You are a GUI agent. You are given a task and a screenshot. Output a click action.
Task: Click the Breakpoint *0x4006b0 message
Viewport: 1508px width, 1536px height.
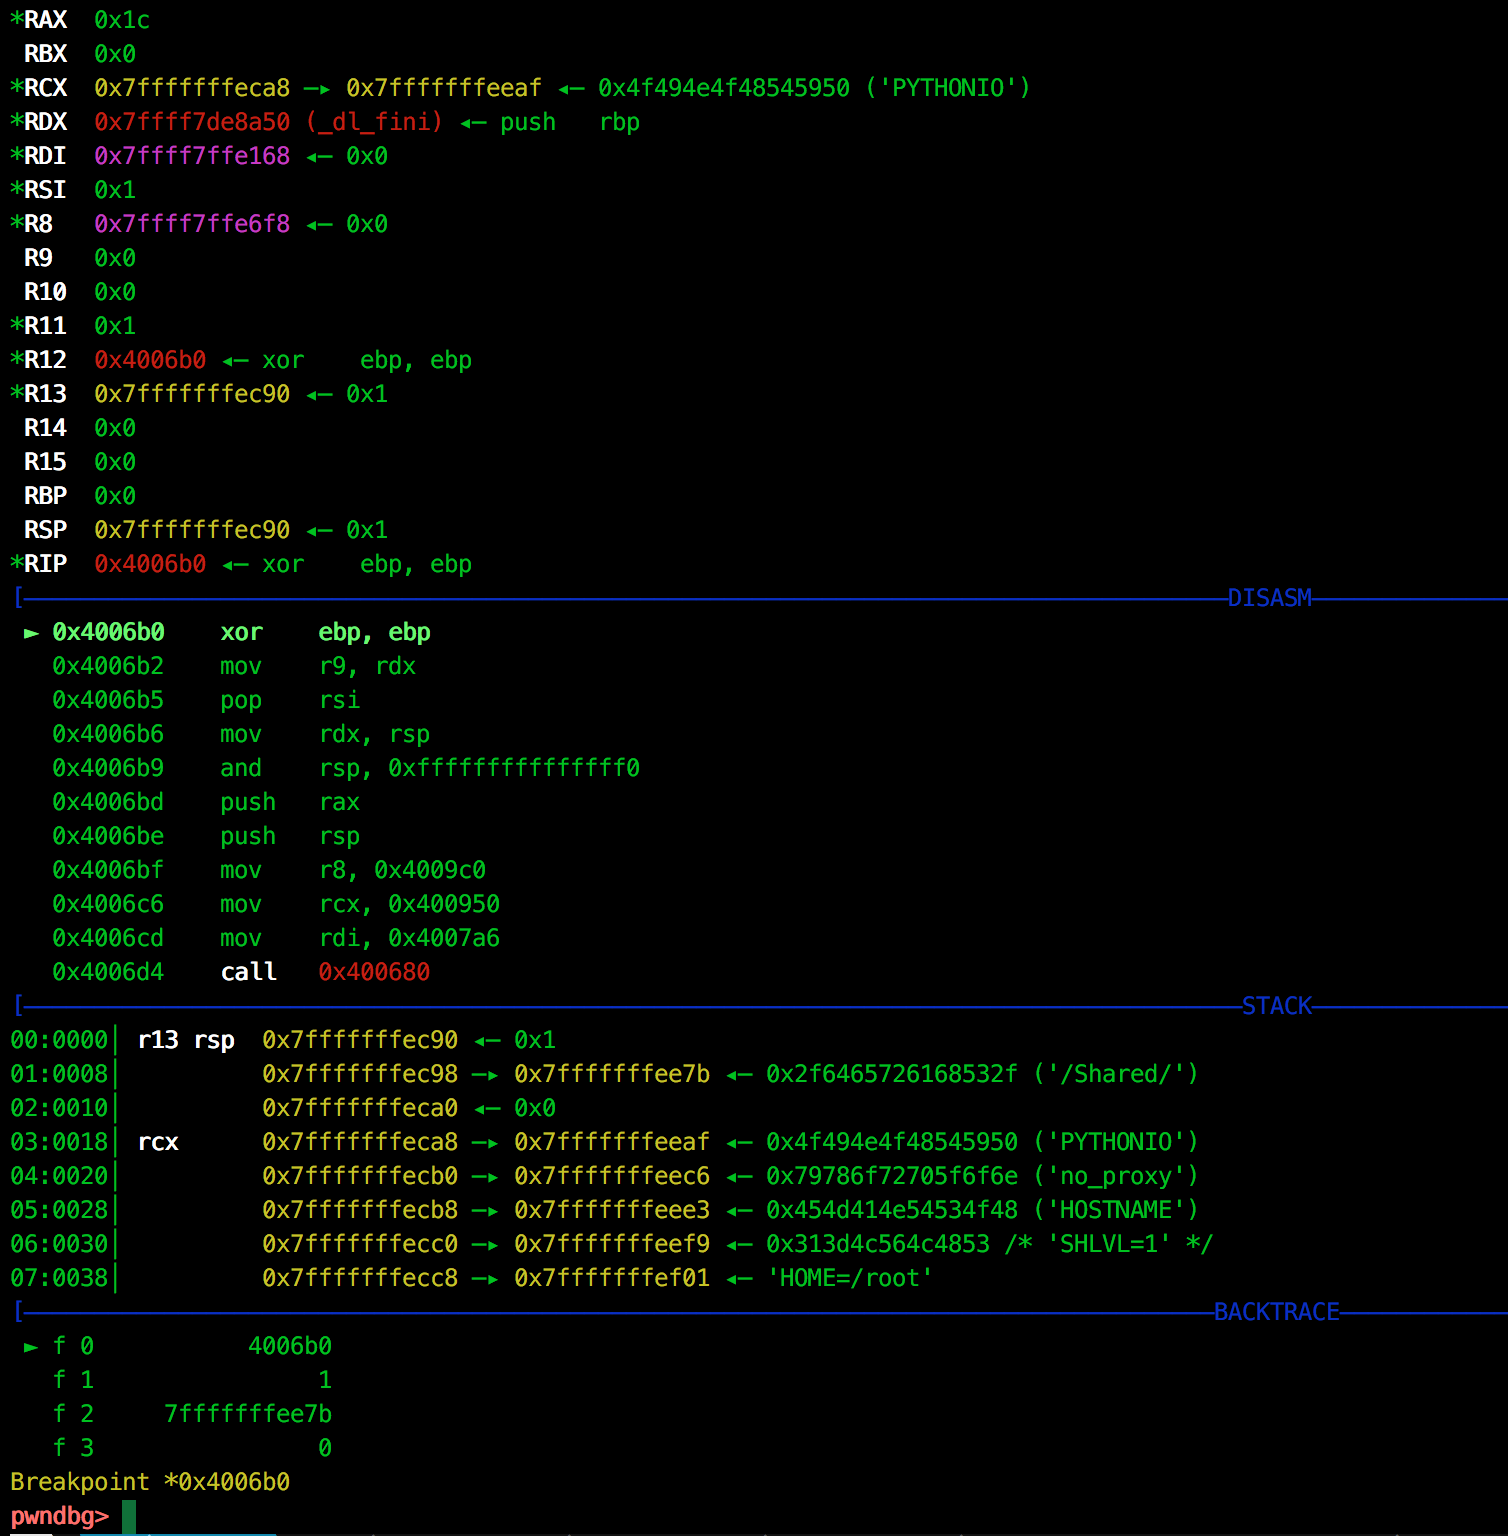click(x=150, y=1482)
